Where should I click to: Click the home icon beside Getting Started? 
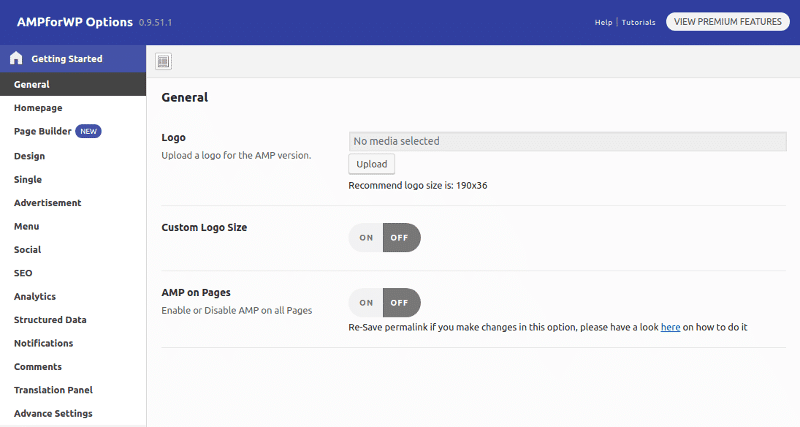click(16, 58)
